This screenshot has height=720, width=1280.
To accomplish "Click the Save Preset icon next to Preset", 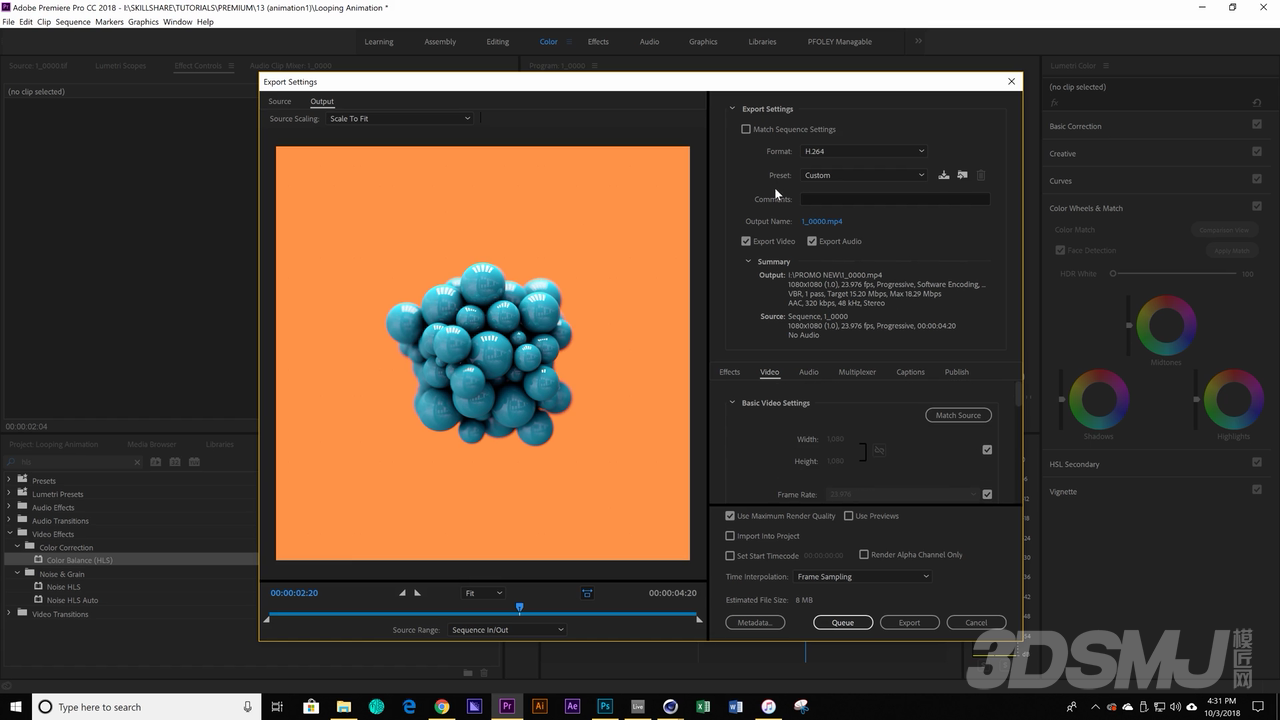I will 944,175.
